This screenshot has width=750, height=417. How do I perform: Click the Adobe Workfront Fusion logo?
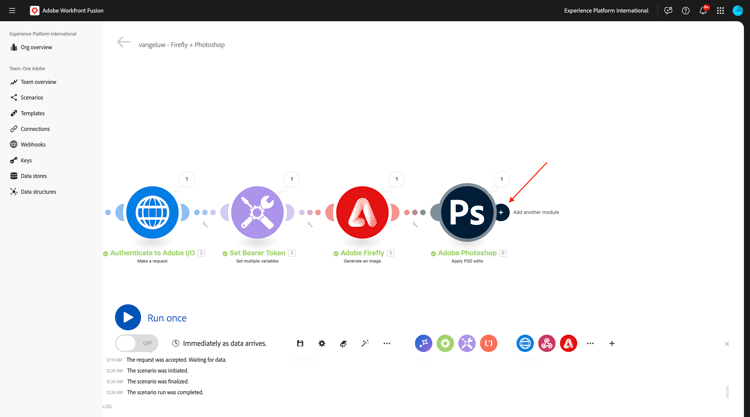click(x=34, y=11)
